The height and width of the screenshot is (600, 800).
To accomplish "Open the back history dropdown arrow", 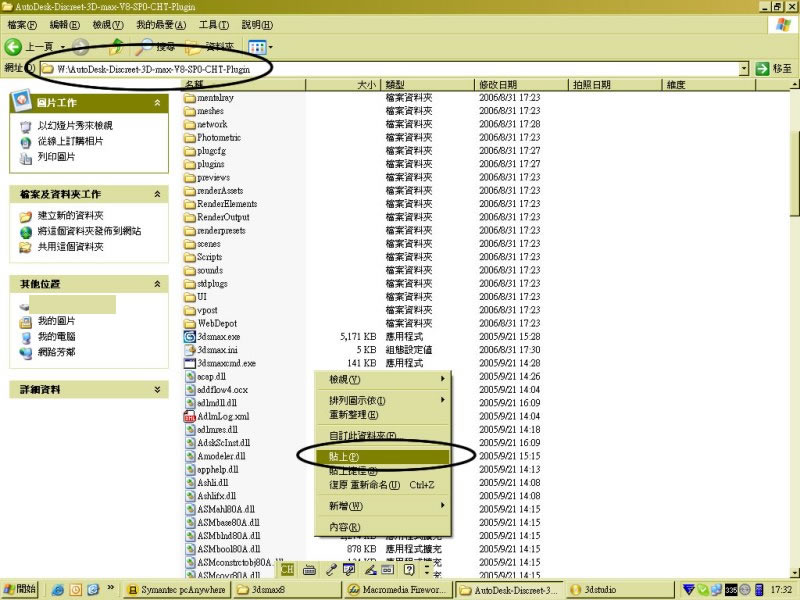I will (63, 47).
